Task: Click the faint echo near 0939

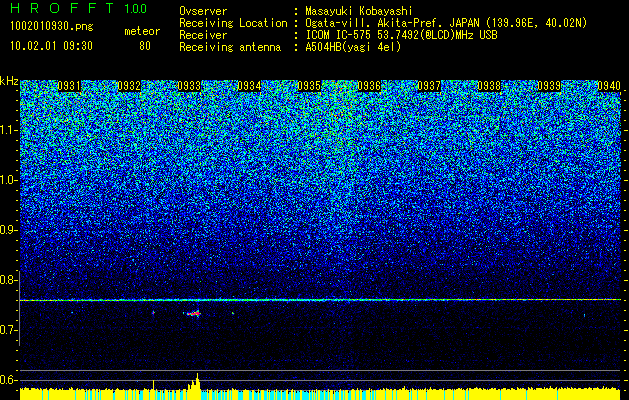Action: 584,315
